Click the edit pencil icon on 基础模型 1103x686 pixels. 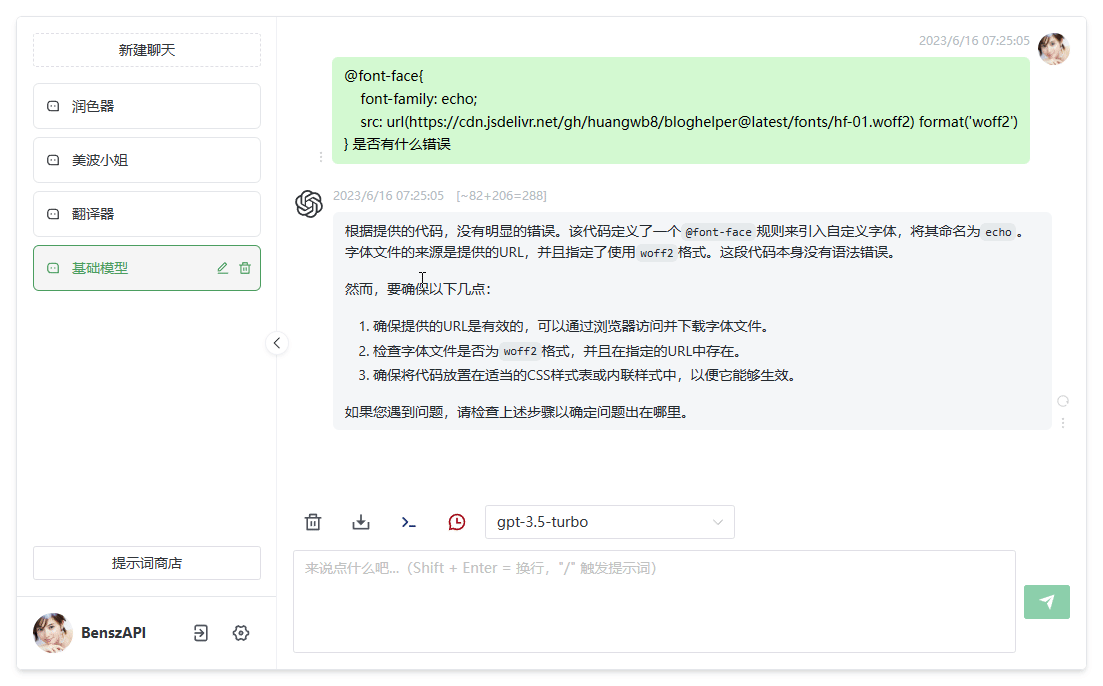[x=222, y=268]
